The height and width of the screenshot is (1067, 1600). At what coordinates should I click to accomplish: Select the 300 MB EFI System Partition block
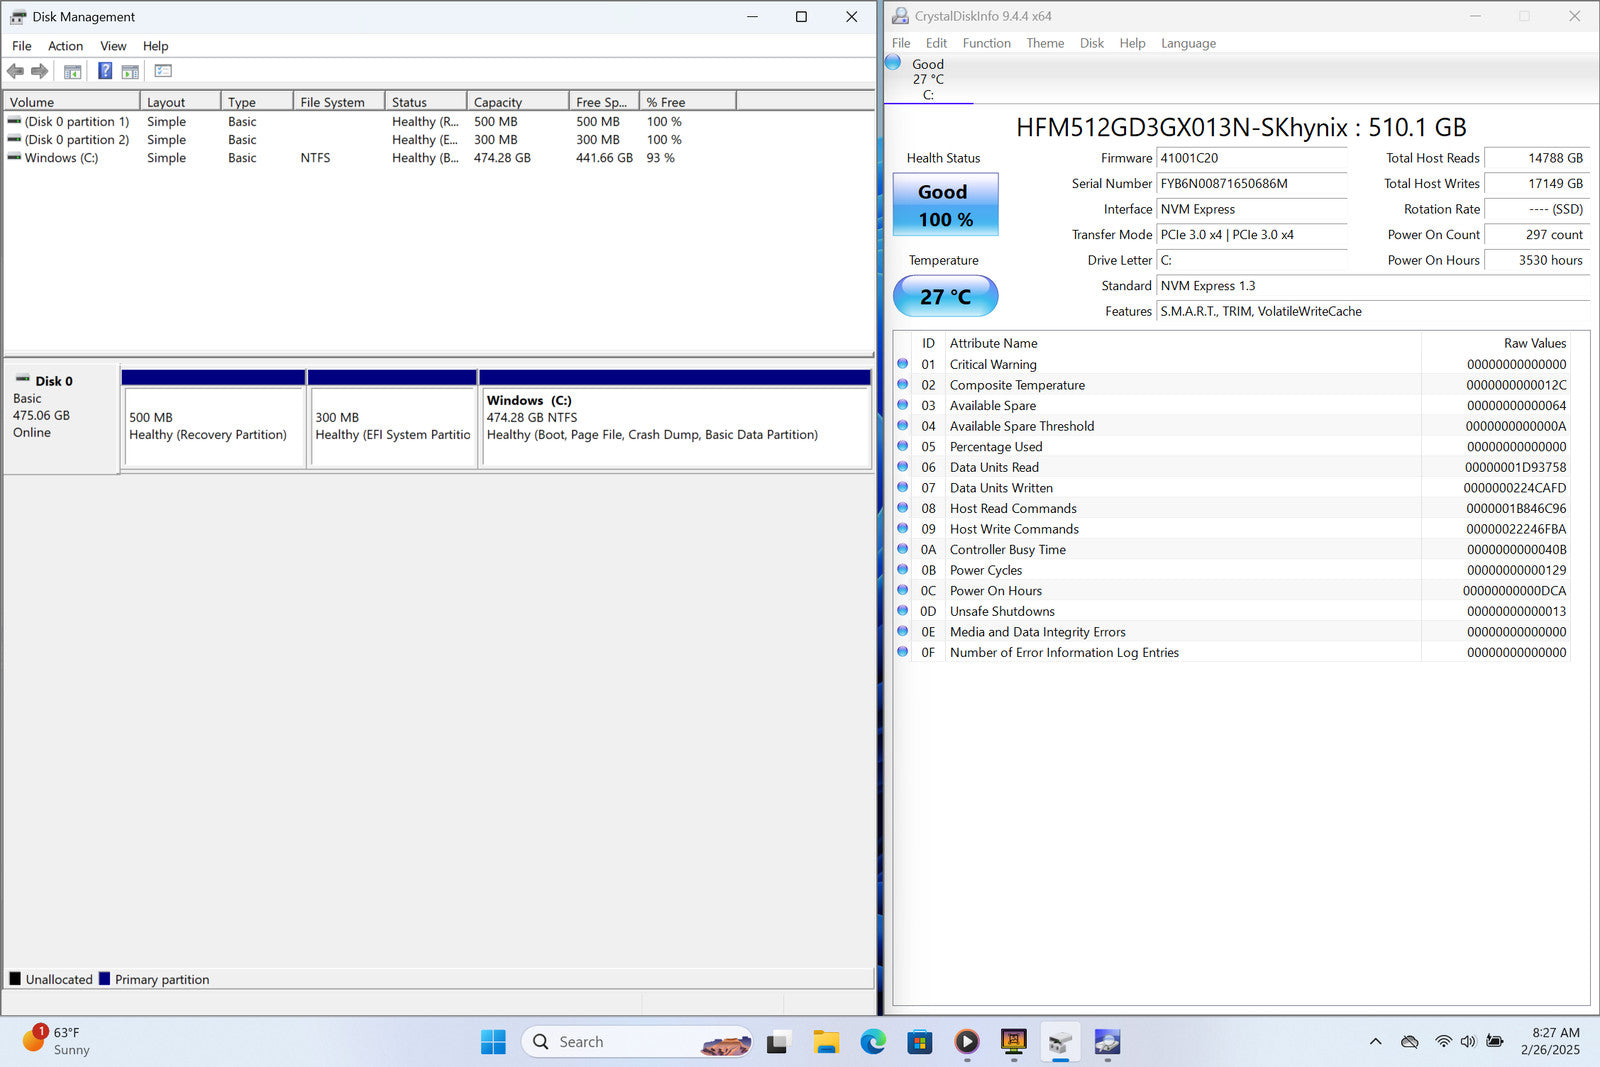393,427
